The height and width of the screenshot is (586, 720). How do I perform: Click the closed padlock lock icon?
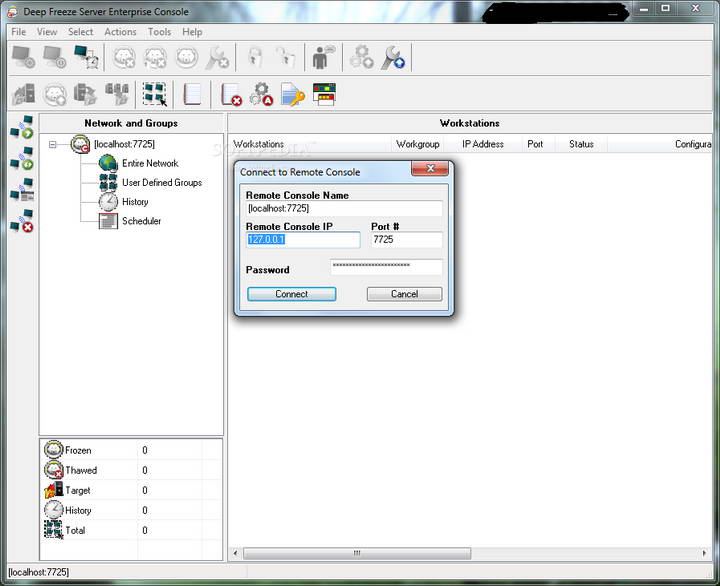click(254, 58)
